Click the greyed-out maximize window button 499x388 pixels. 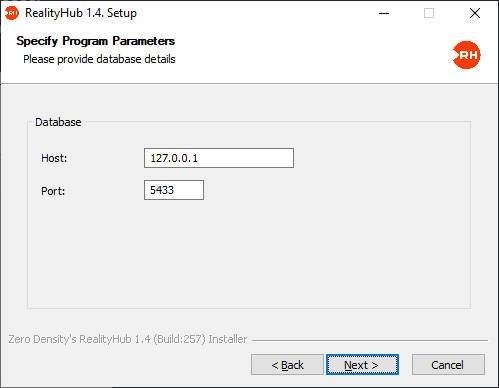(x=429, y=13)
